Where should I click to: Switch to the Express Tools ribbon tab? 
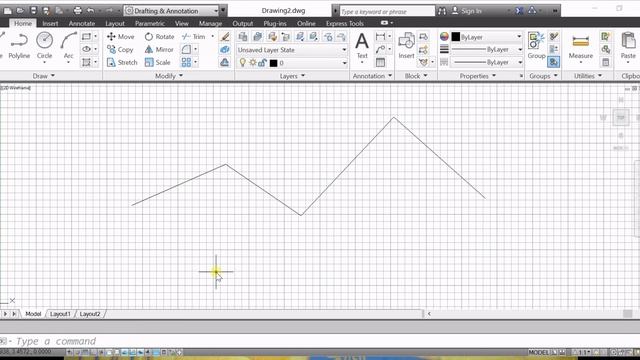[344, 24]
